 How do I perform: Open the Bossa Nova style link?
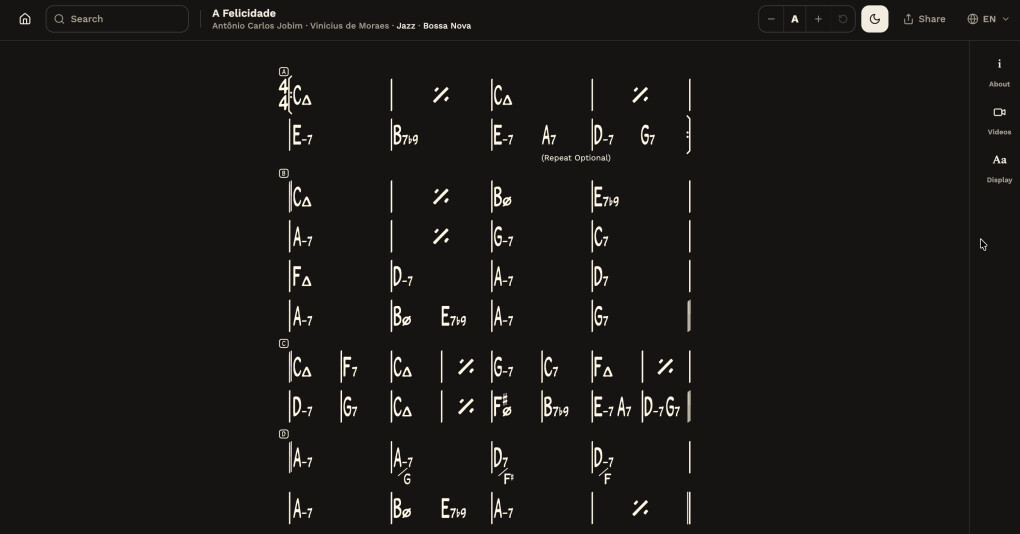click(x=447, y=26)
